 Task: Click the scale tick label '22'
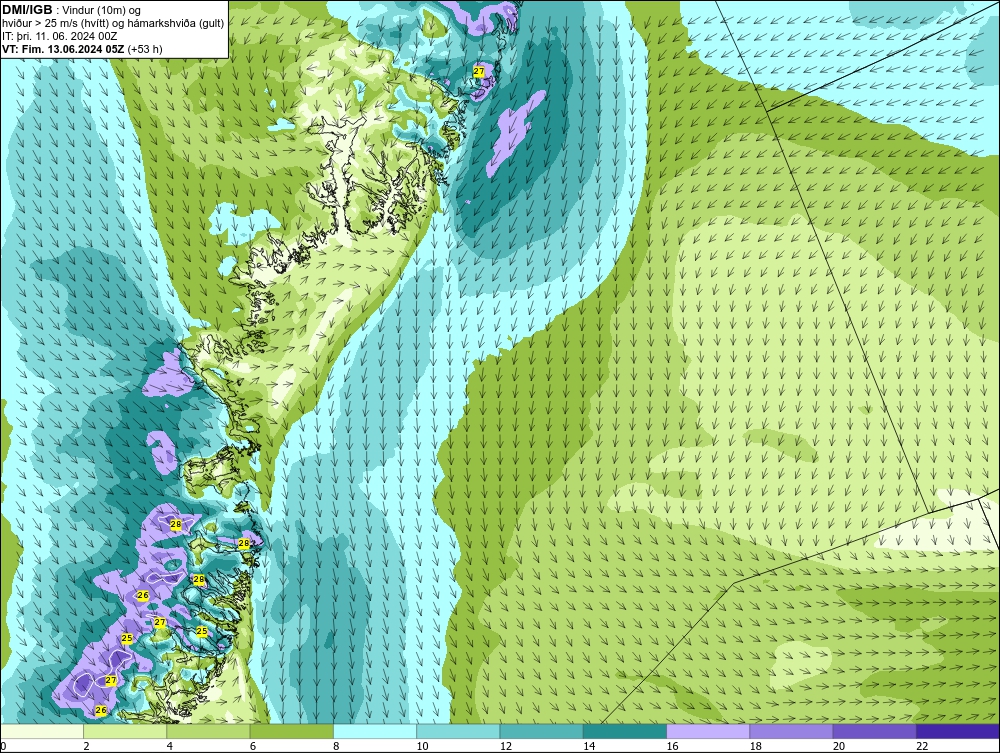click(922, 747)
